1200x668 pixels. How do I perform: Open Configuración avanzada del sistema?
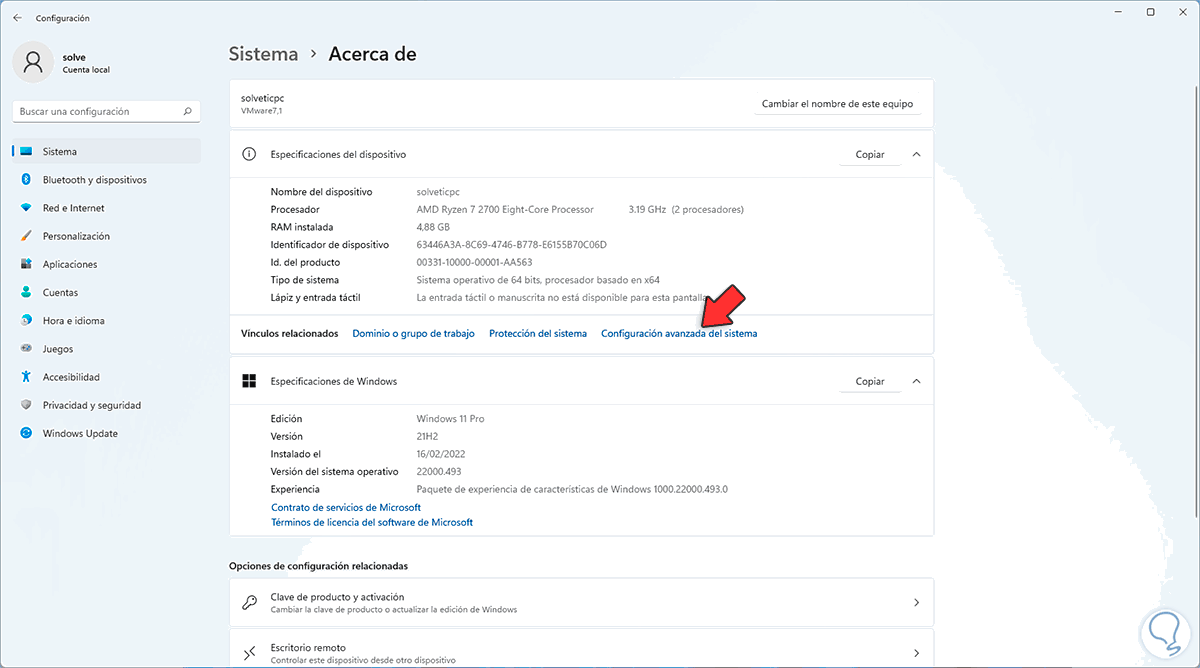click(x=679, y=334)
